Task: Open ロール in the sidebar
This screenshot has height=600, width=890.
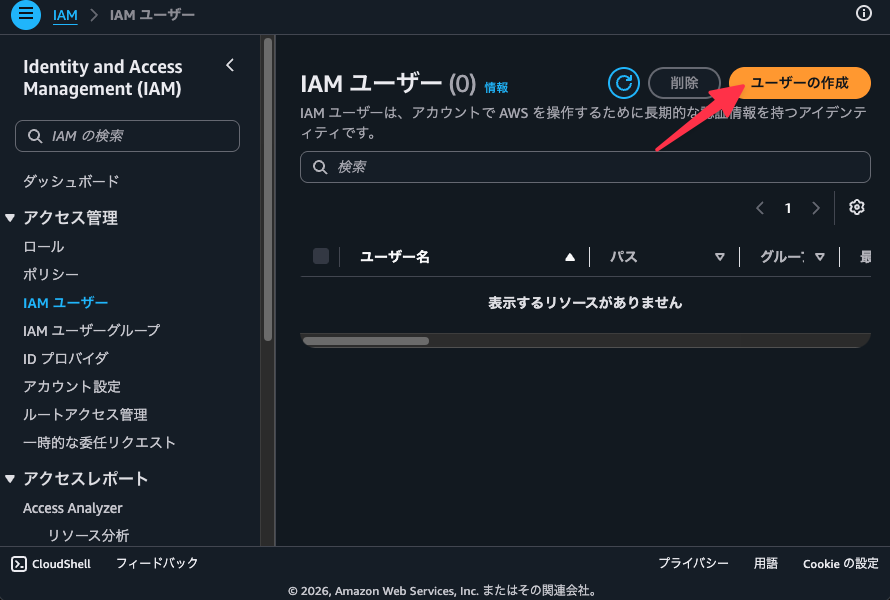Action: 44,246
